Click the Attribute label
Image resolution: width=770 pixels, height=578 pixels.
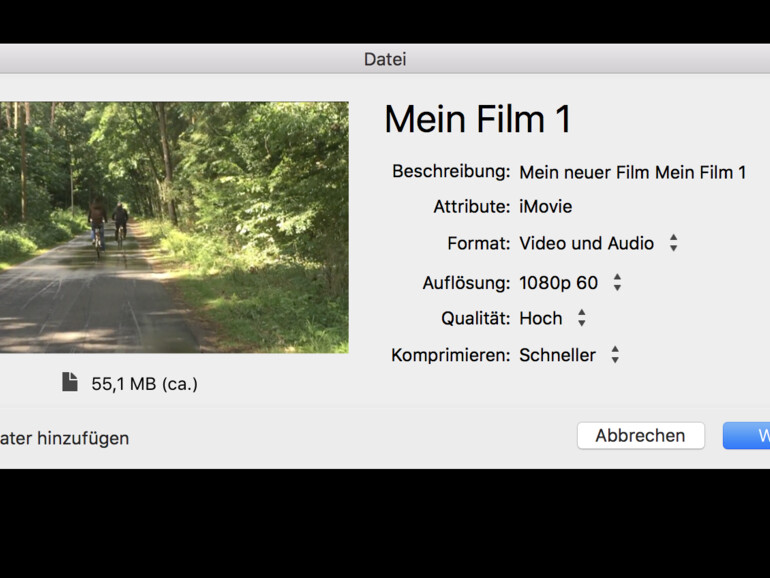pos(471,207)
